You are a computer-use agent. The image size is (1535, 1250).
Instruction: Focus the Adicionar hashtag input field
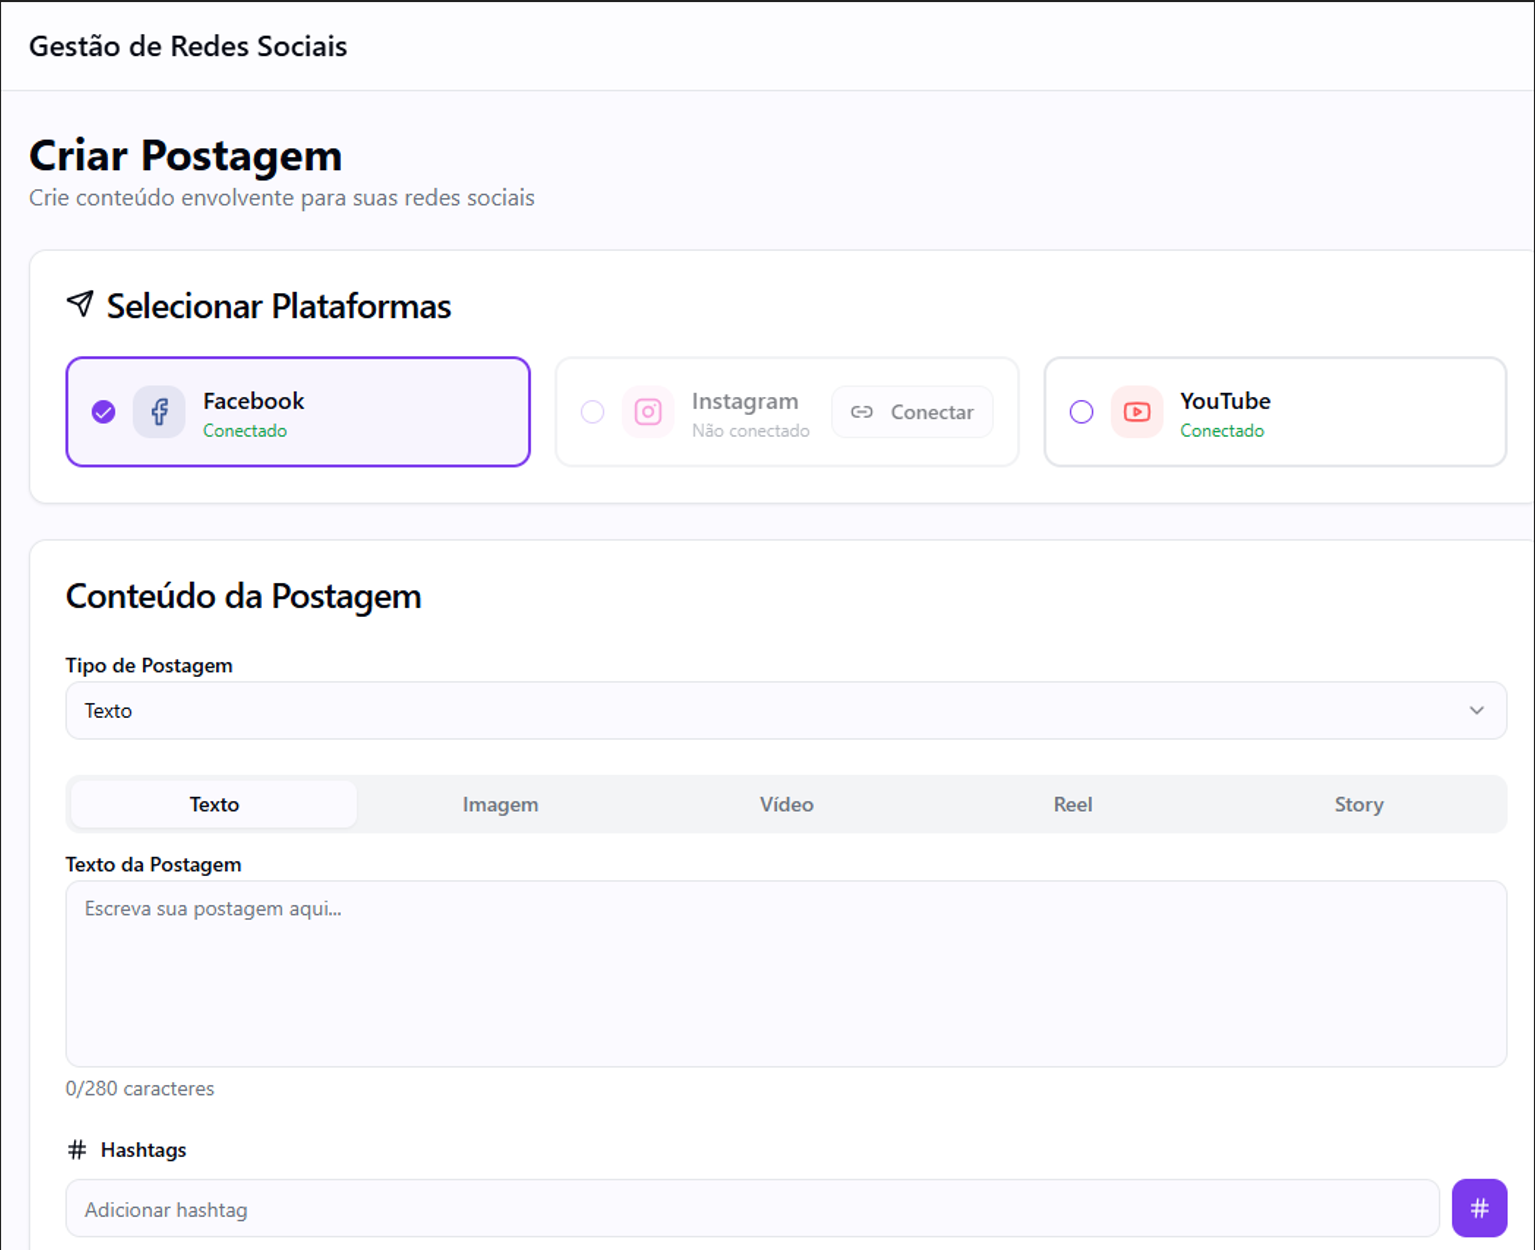point(751,1209)
